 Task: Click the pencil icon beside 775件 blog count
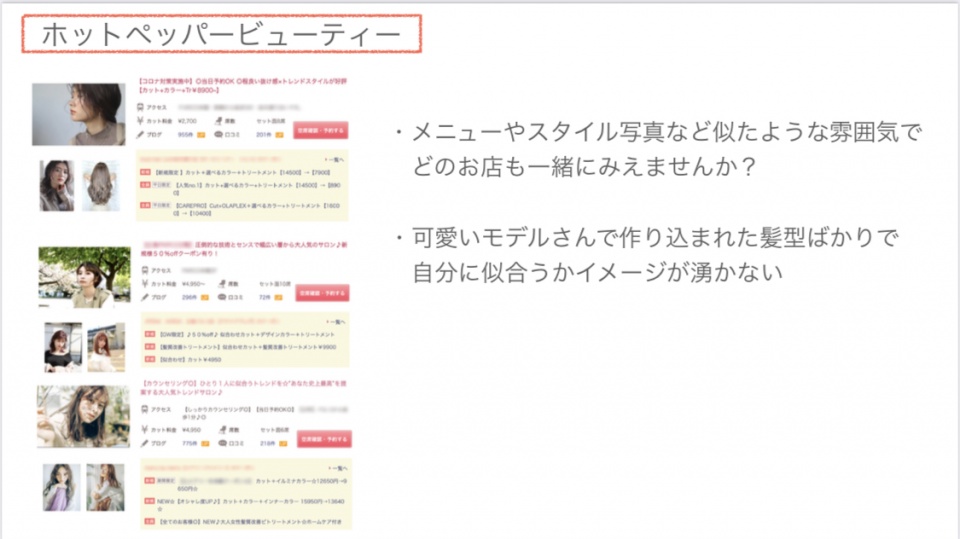tap(144, 443)
